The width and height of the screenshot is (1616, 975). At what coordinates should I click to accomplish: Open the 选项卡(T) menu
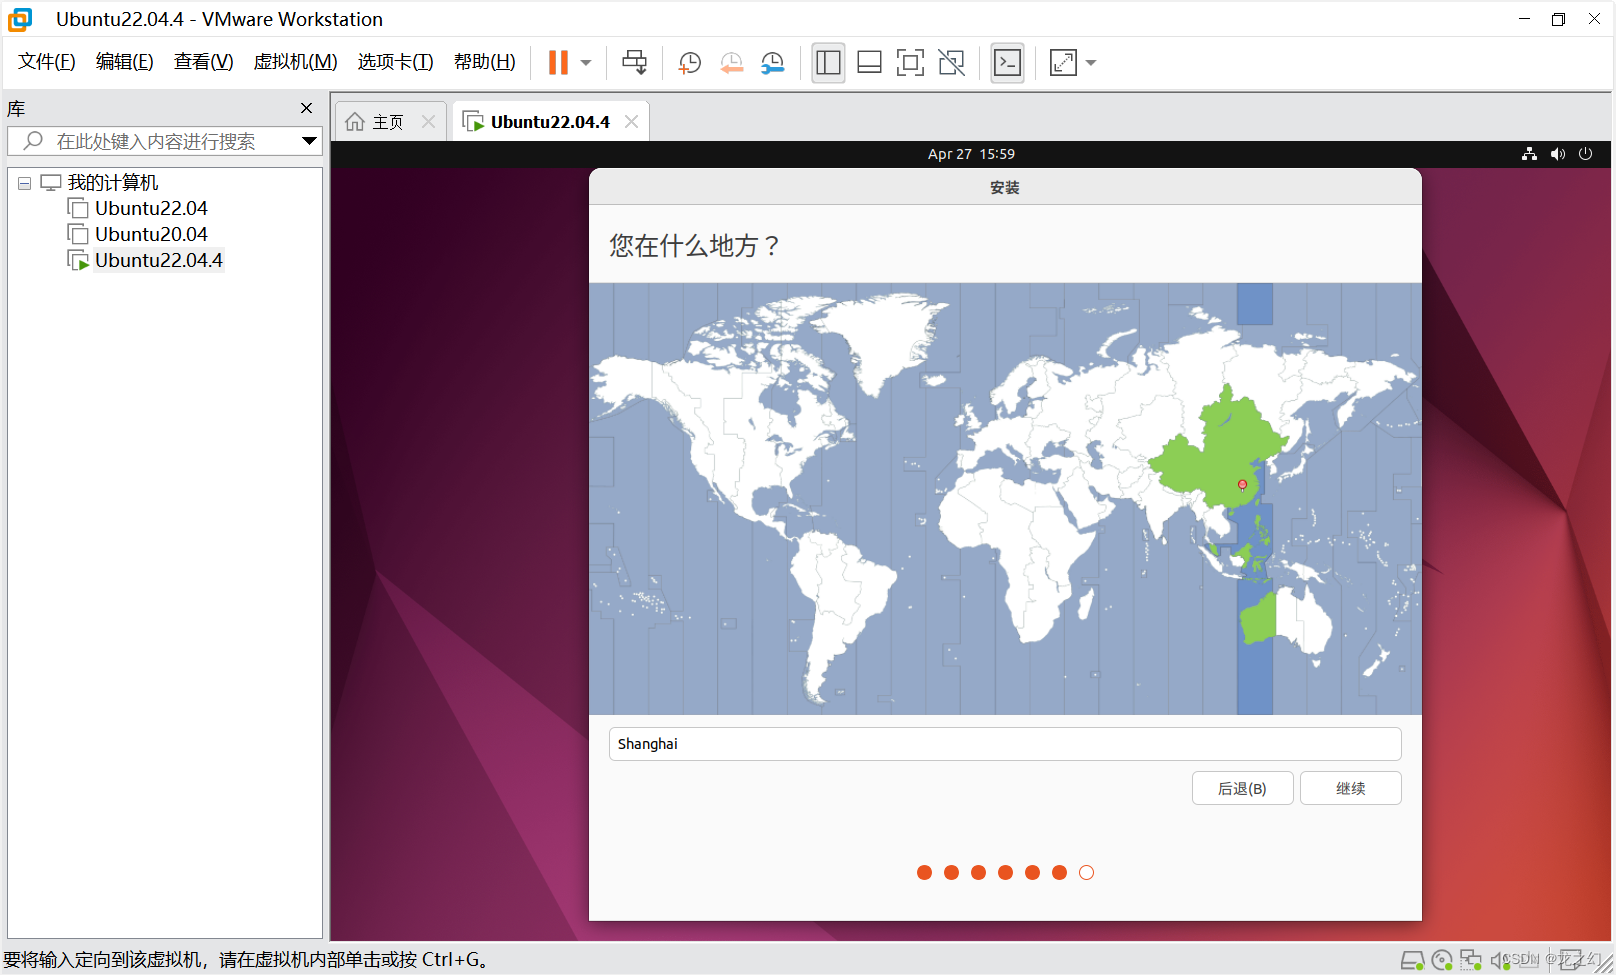(x=395, y=62)
